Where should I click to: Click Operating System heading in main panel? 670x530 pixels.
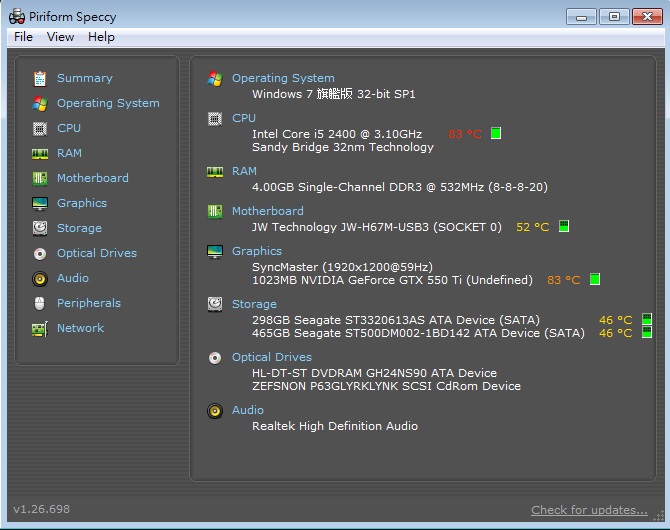283,79
